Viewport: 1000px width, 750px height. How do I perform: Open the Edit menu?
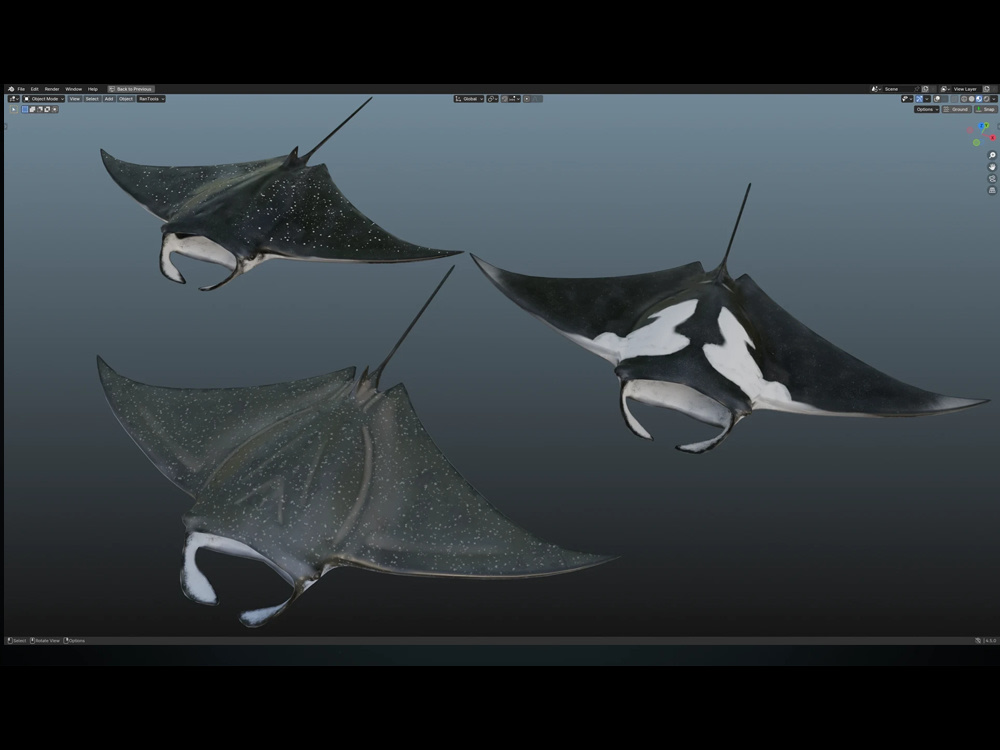[x=34, y=89]
